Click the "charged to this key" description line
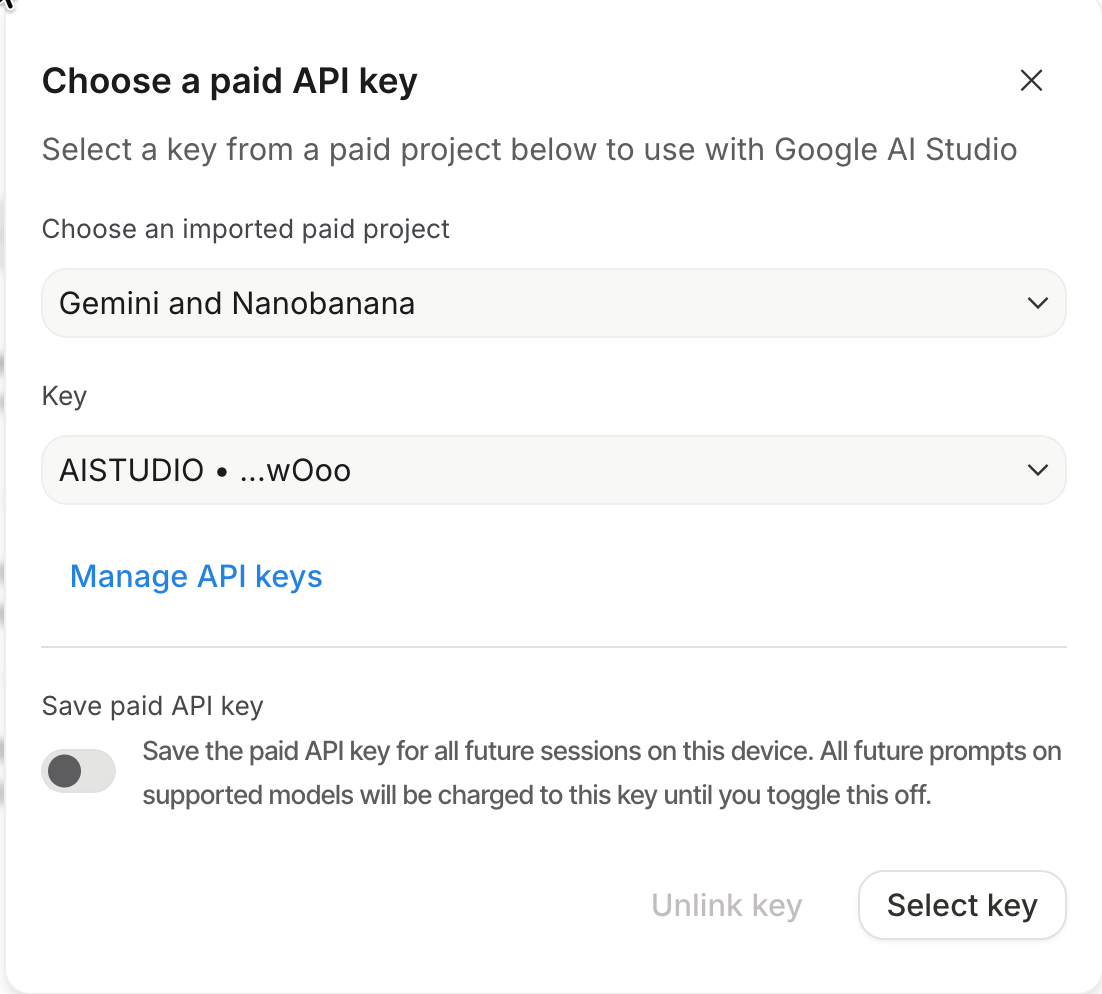This screenshot has width=1102, height=994. tap(537, 797)
